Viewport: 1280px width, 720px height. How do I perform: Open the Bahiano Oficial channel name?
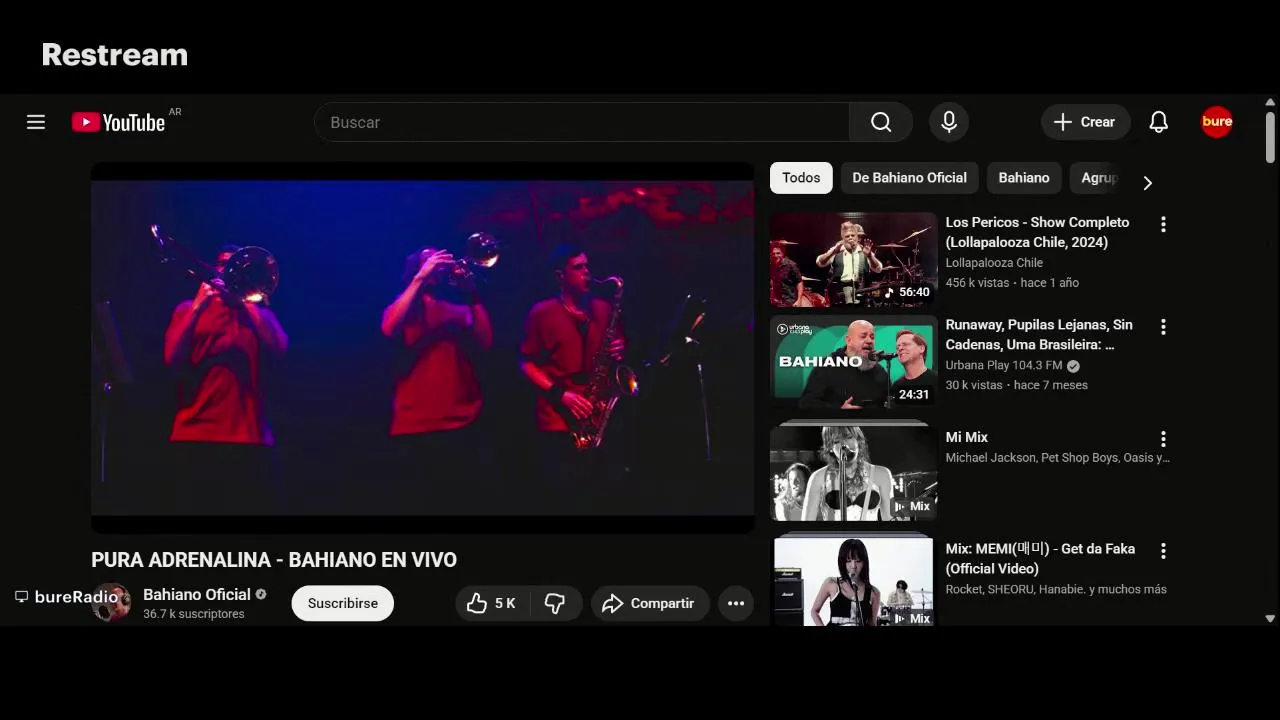197,594
